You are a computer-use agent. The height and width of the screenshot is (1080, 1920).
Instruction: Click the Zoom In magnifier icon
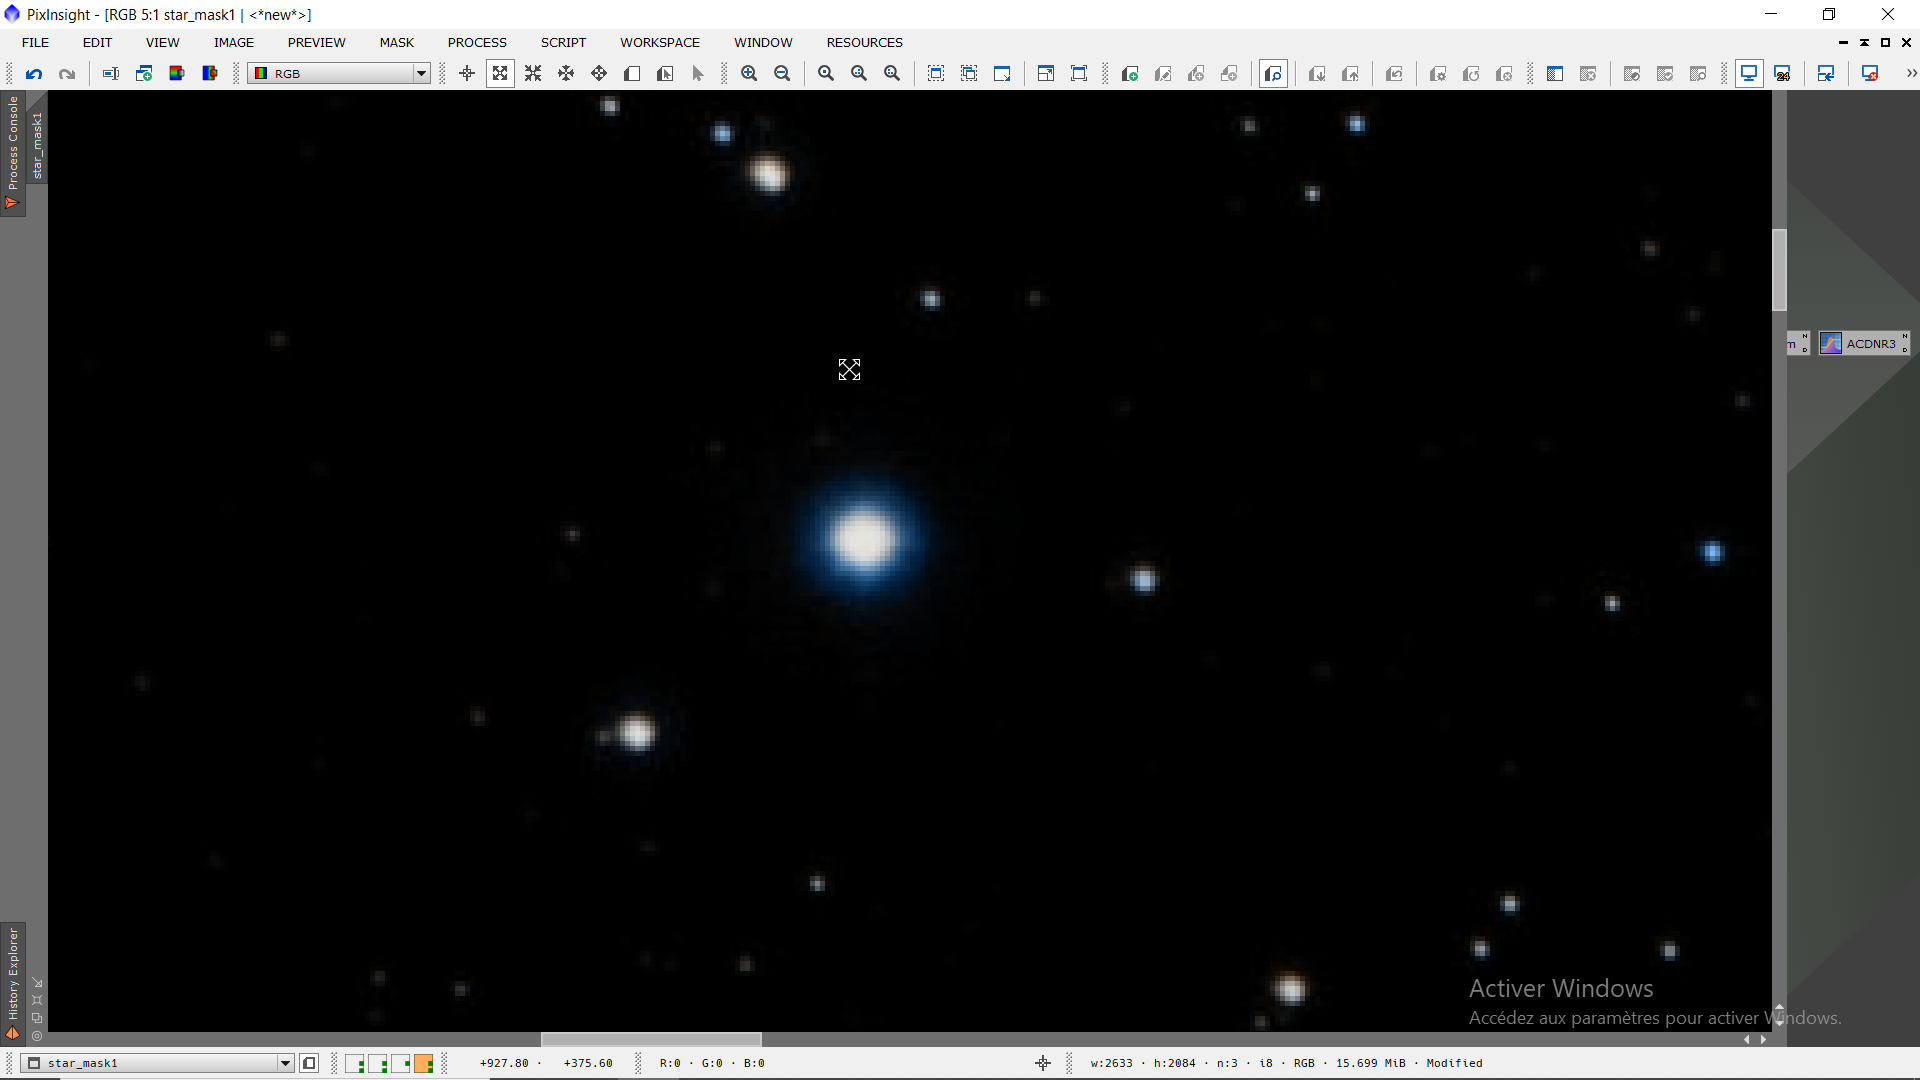point(749,73)
